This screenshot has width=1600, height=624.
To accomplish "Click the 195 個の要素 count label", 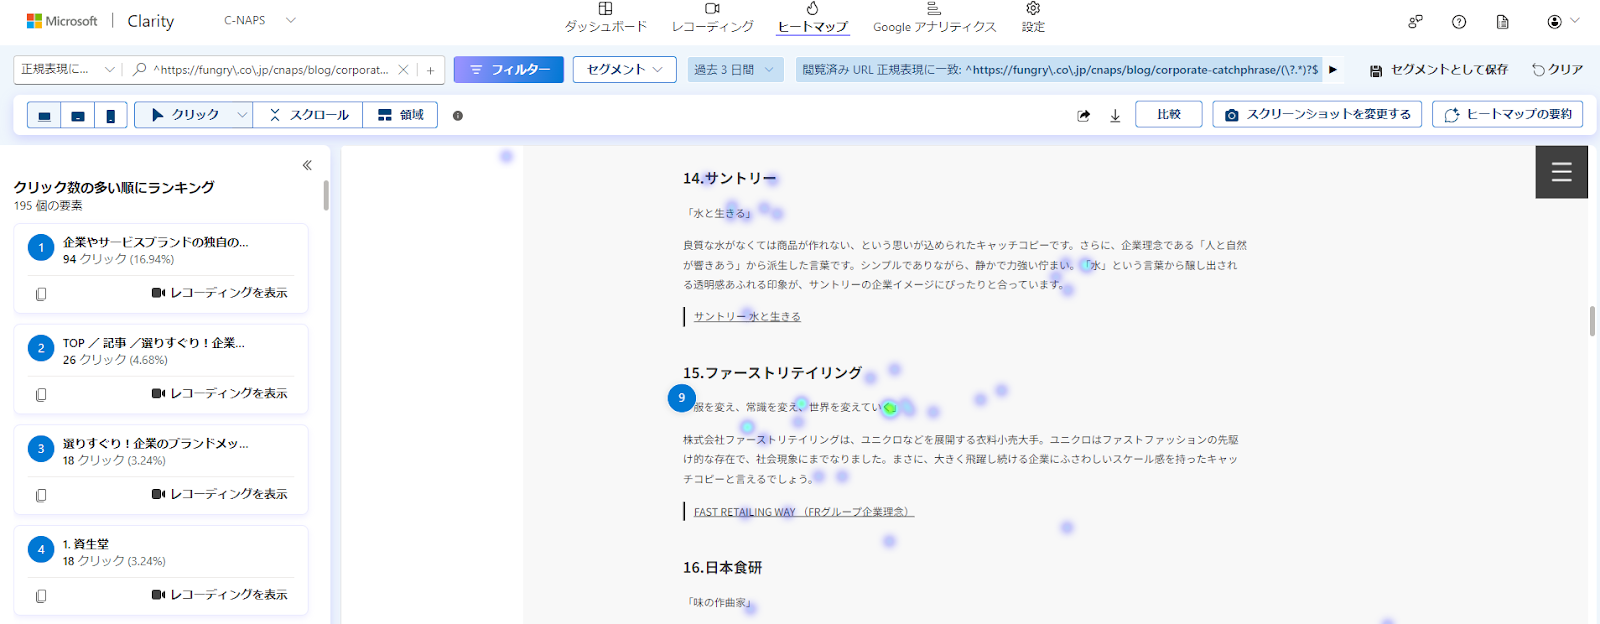I will (48, 206).
